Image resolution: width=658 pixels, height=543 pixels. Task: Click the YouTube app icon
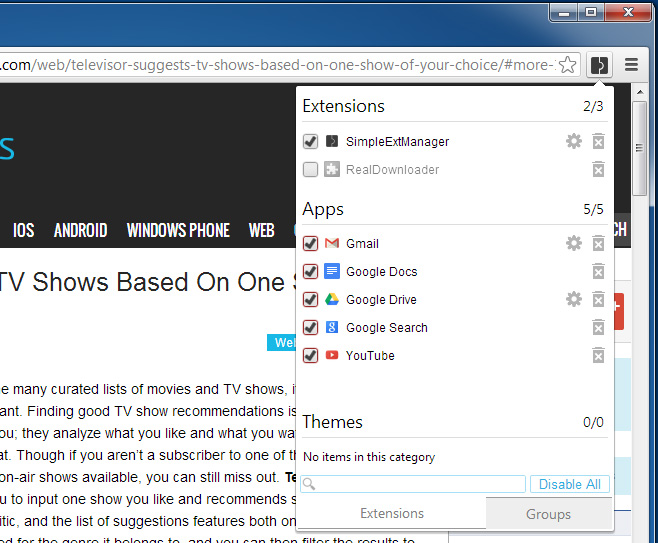tap(332, 355)
